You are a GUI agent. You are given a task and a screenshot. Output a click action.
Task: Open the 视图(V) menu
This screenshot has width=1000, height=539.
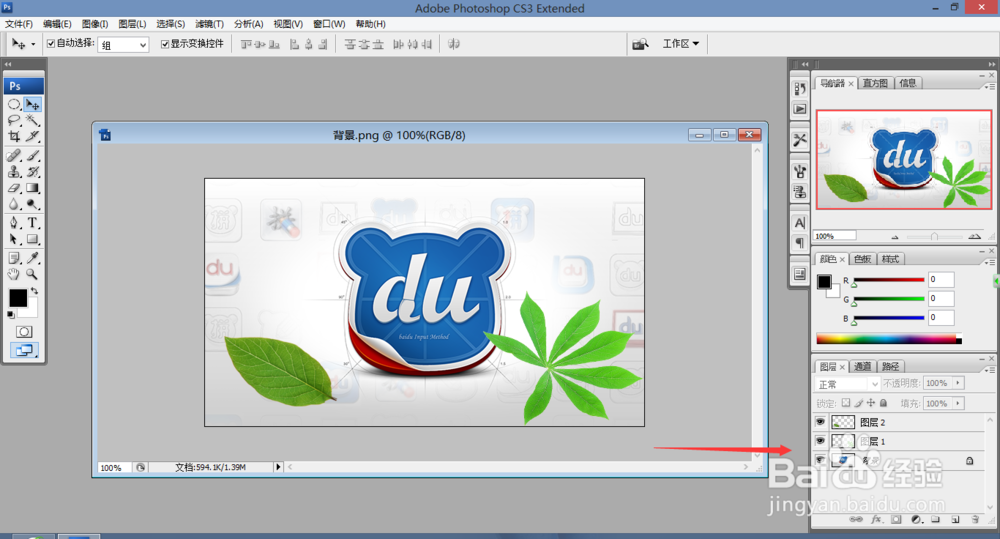pos(288,24)
